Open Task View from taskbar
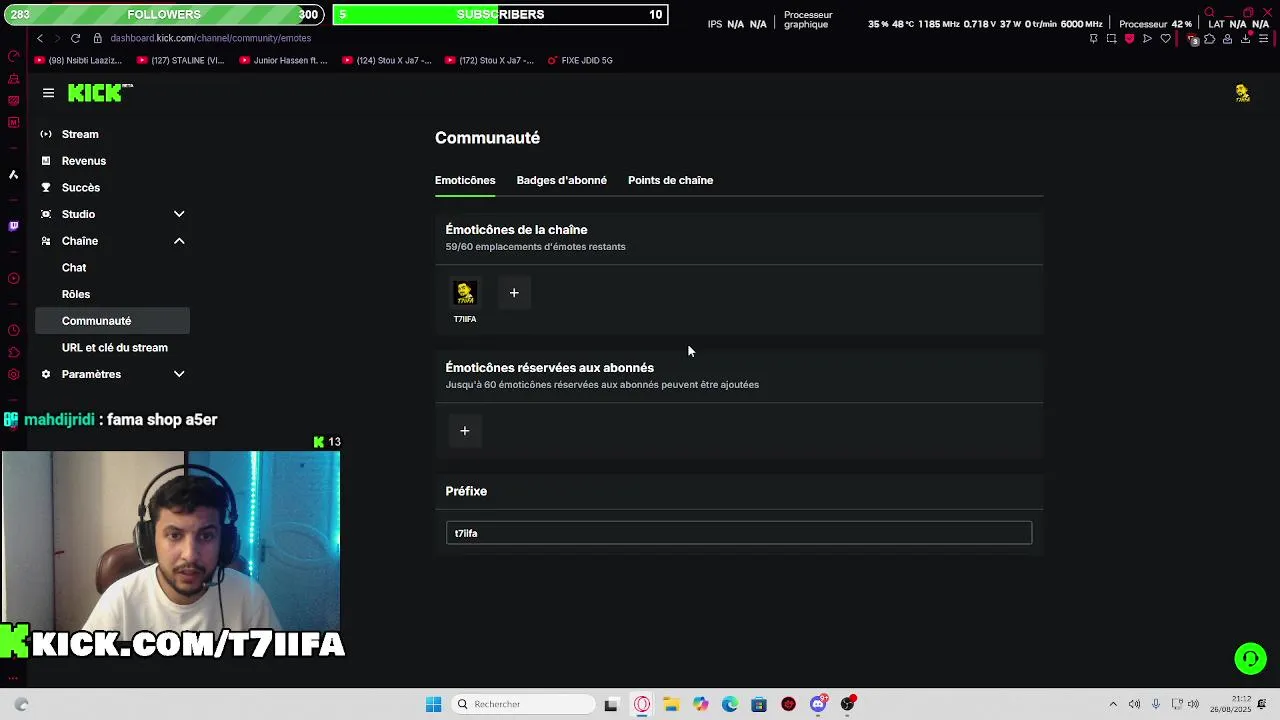This screenshot has height=720, width=1280. (x=611, y=704)
